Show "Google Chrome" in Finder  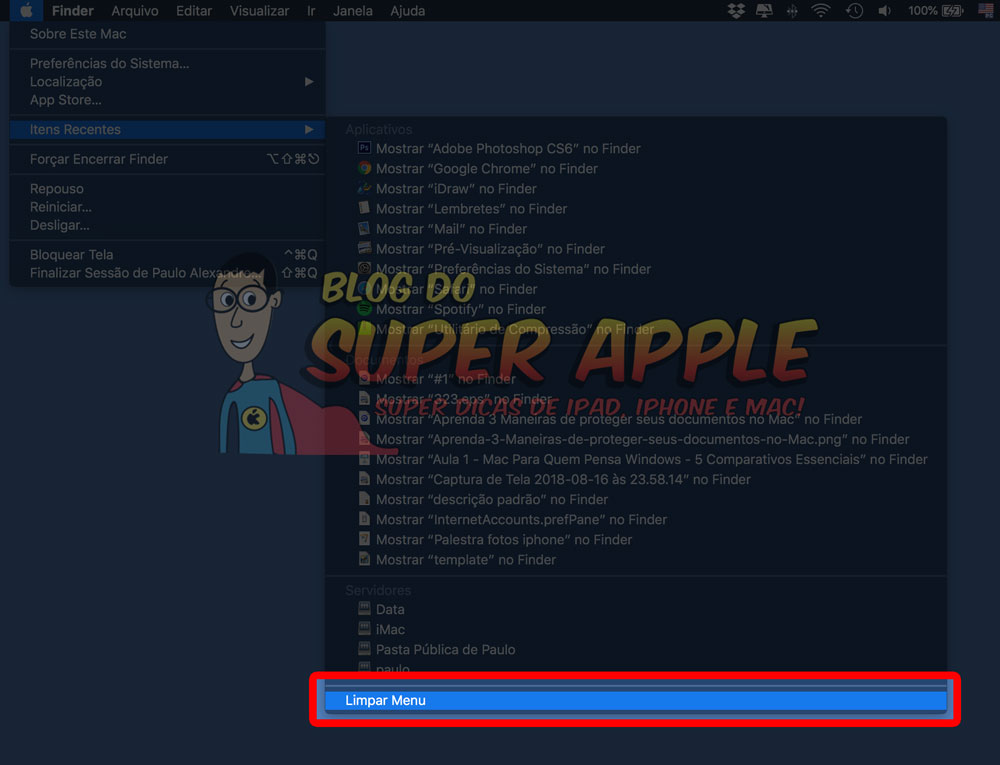click(486, 169)
